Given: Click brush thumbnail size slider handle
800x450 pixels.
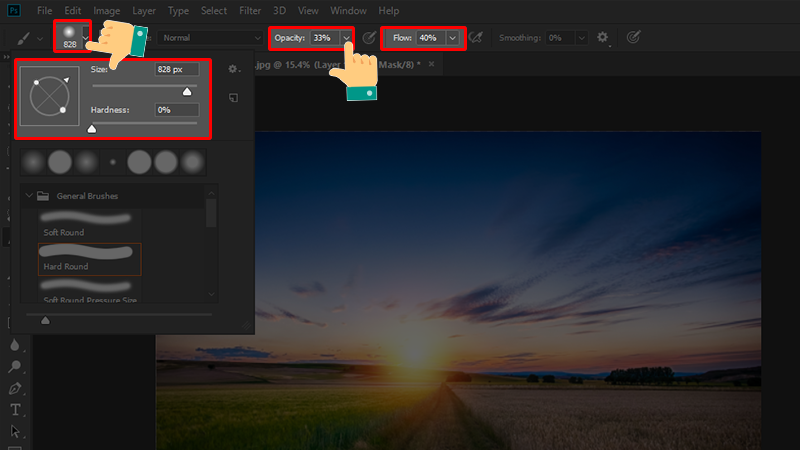Looking at the screenshot, I should [45, 320].
